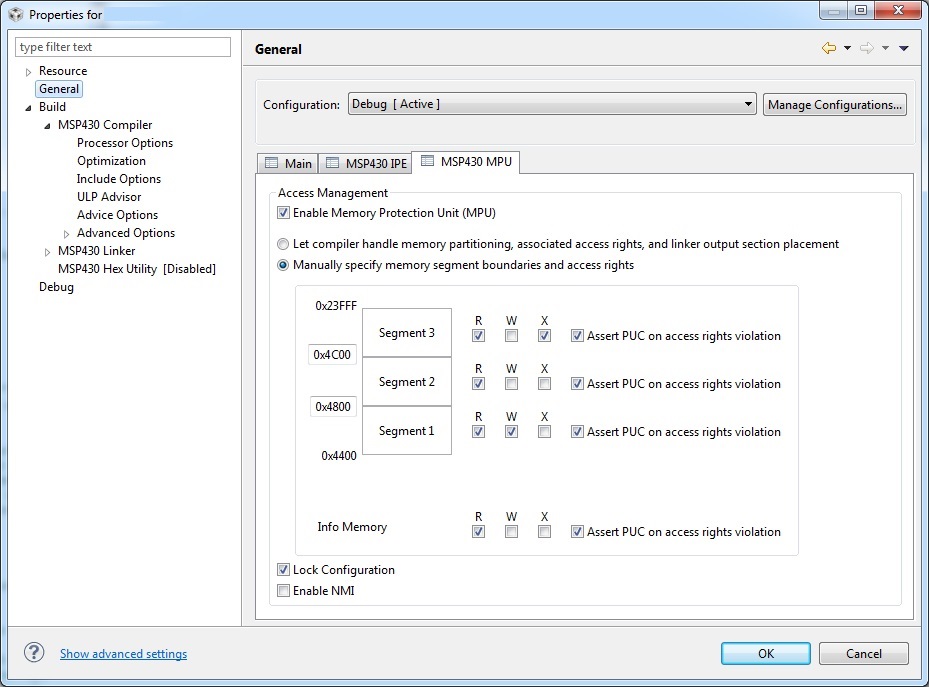This screenshot has height=687, width=929.
Task: Expand the Advanced Options node
Action: pos(66,234)
